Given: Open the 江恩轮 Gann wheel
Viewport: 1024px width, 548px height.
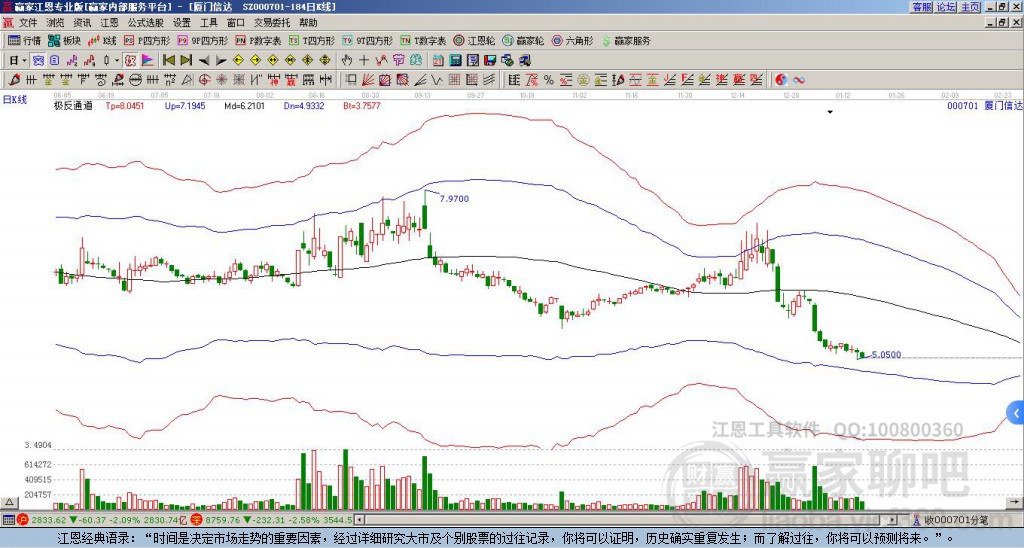Looking at the screenshot, I should (x=474, y=40).
